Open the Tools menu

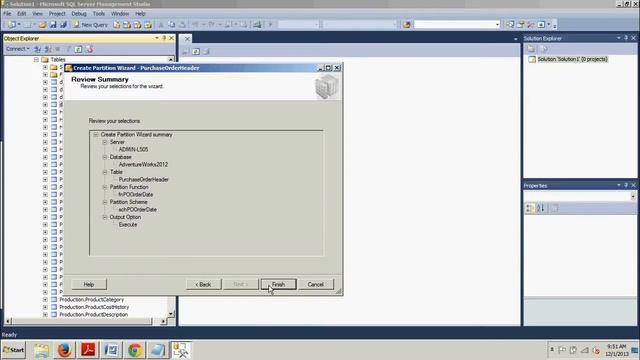[99, 13]
